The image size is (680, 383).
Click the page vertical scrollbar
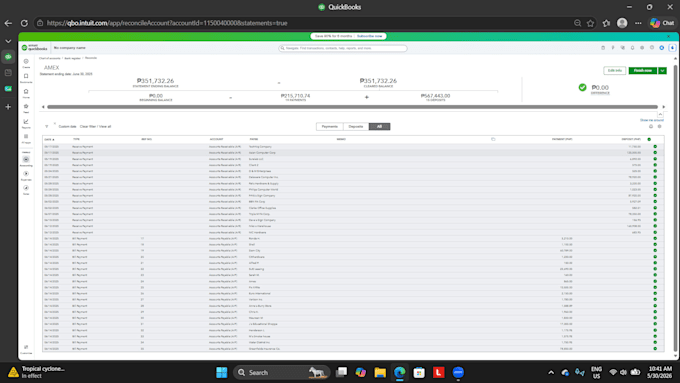pos(675,208)
